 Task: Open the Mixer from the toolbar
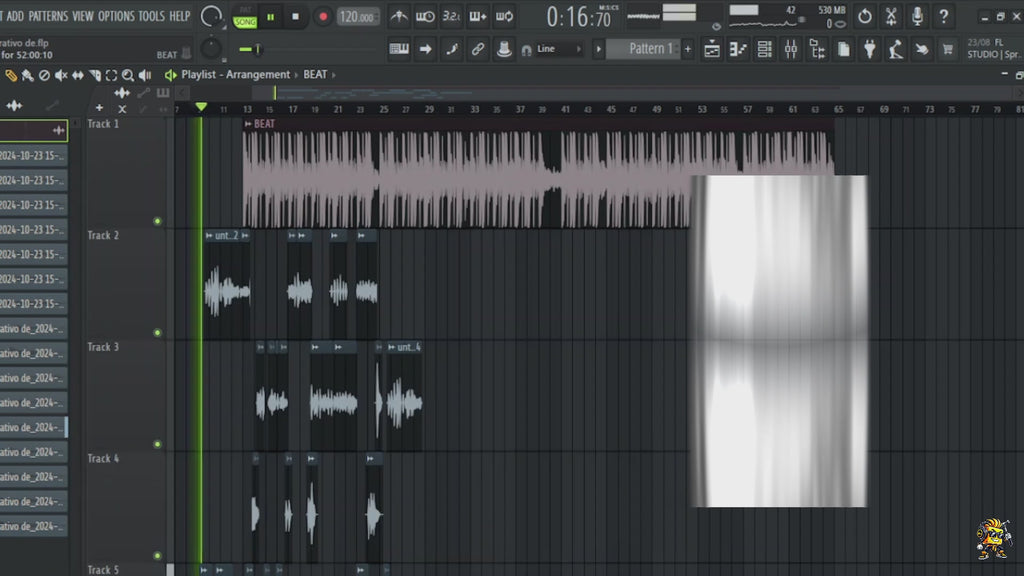(x=789, y=48)
